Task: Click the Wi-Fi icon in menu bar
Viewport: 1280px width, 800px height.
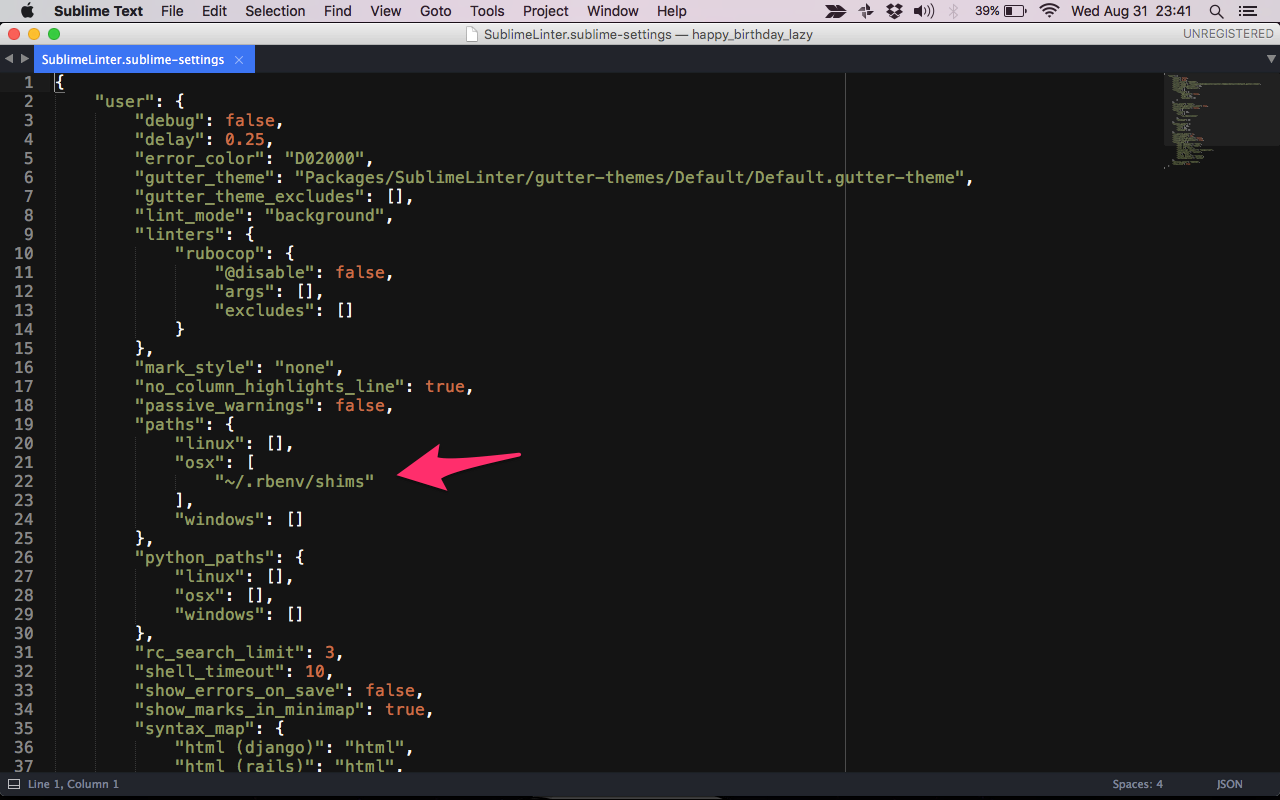Action: 1049,11
